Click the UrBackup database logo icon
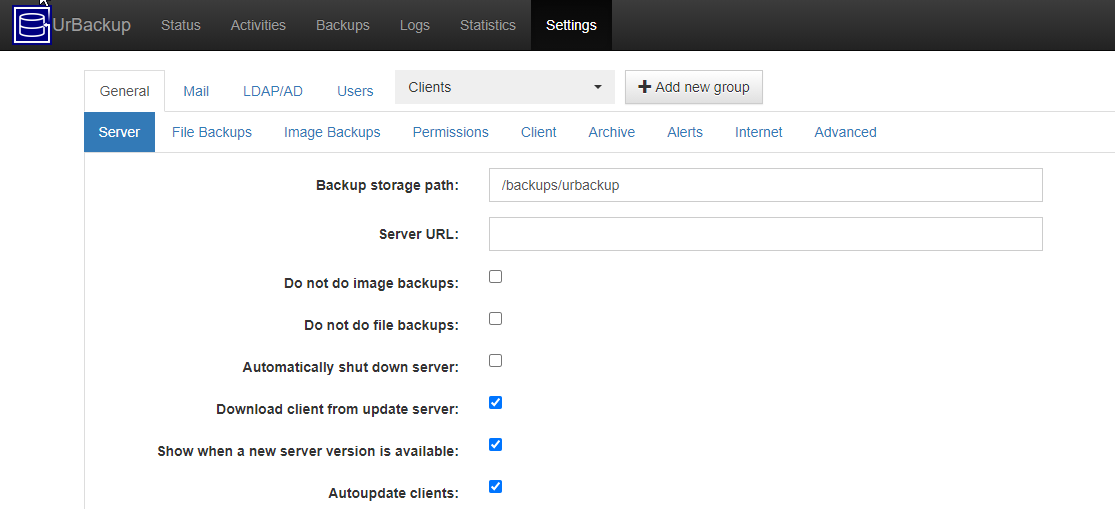The height and width of the screenshot is (509, 1115). (33, 26)
